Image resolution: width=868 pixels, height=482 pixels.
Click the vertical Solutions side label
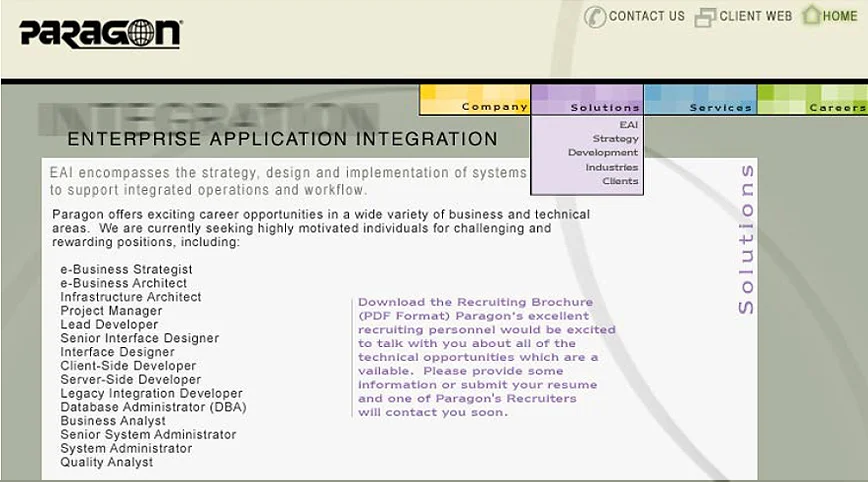click(746, 239)
